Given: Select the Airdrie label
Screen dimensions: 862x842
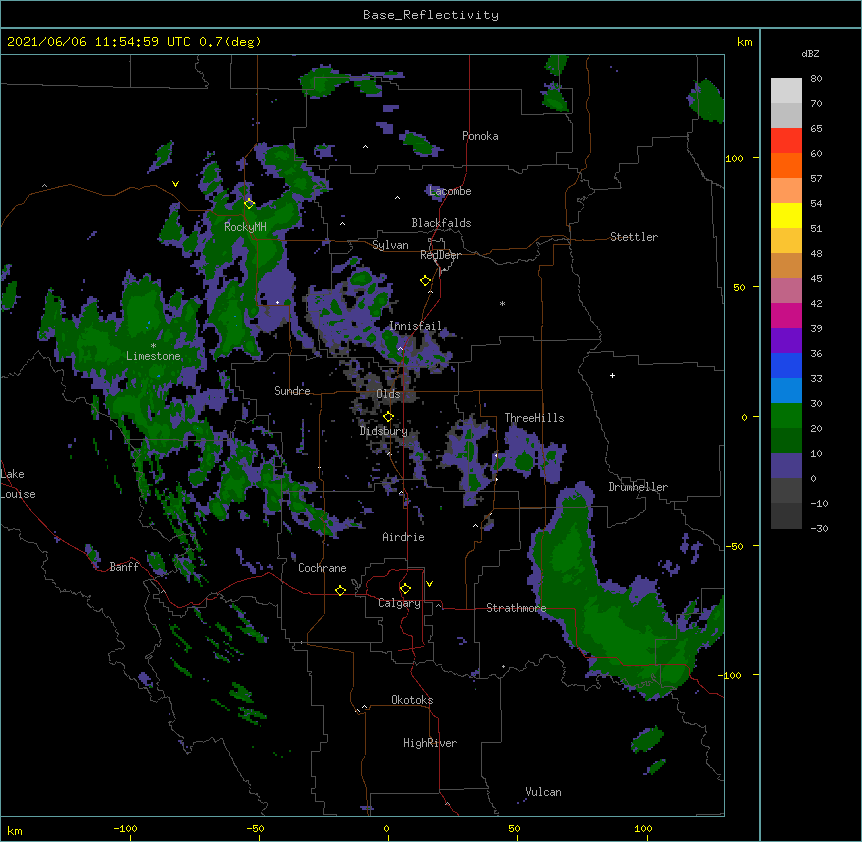Looking at the screenshot, I should click(403, 537).
